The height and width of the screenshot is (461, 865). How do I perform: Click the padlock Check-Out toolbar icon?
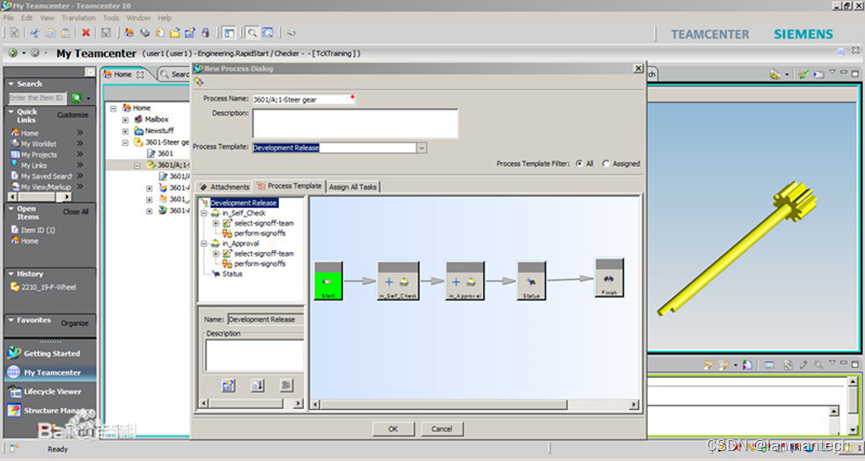(x=205, y=33)
